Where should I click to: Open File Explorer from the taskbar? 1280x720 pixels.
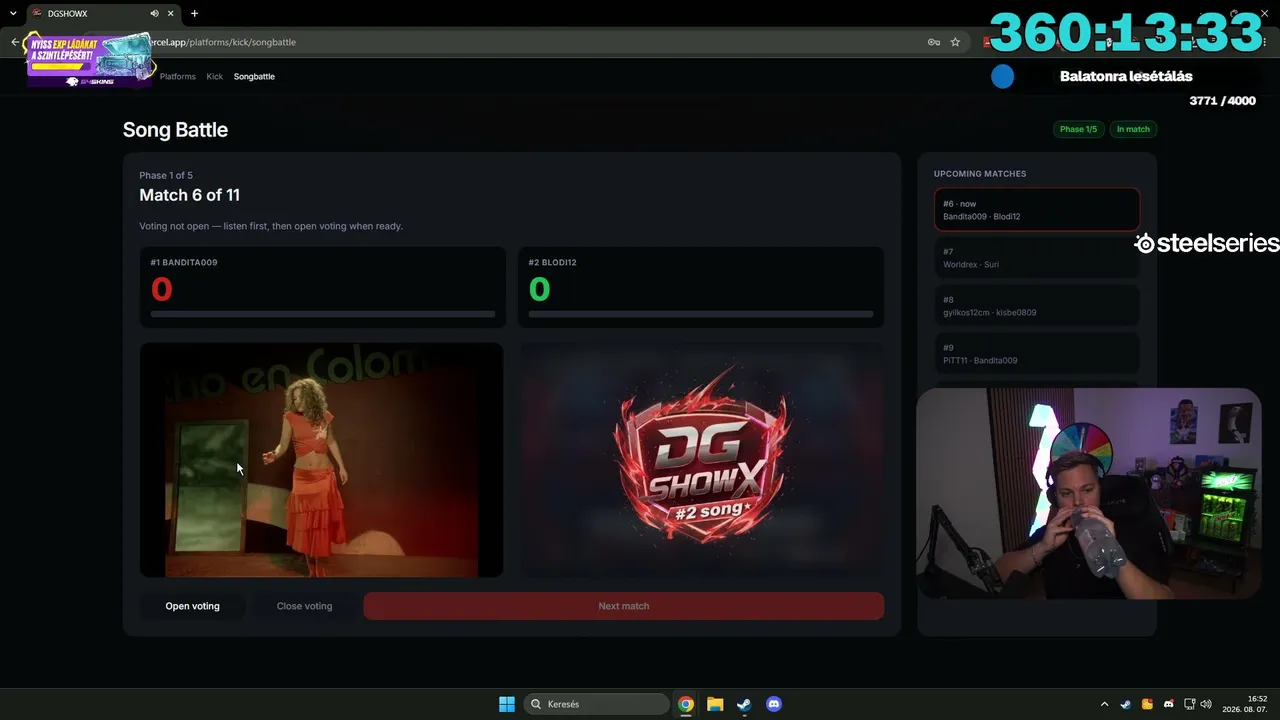[x=715, y=704]
